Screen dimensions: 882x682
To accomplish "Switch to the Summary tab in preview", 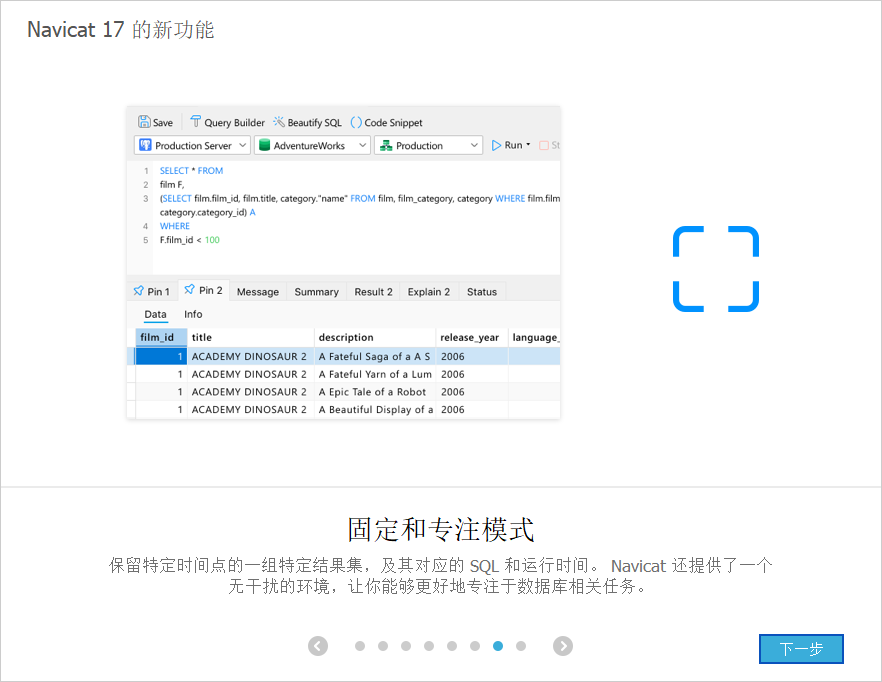I will click(317, 291).
